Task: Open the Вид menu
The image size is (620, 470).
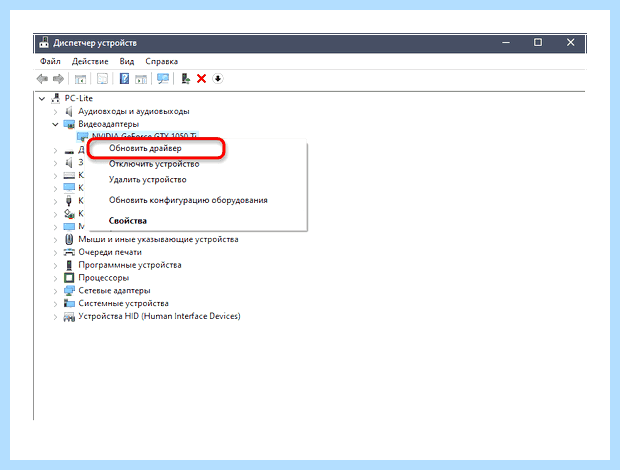Action: [x=127, y=61]
